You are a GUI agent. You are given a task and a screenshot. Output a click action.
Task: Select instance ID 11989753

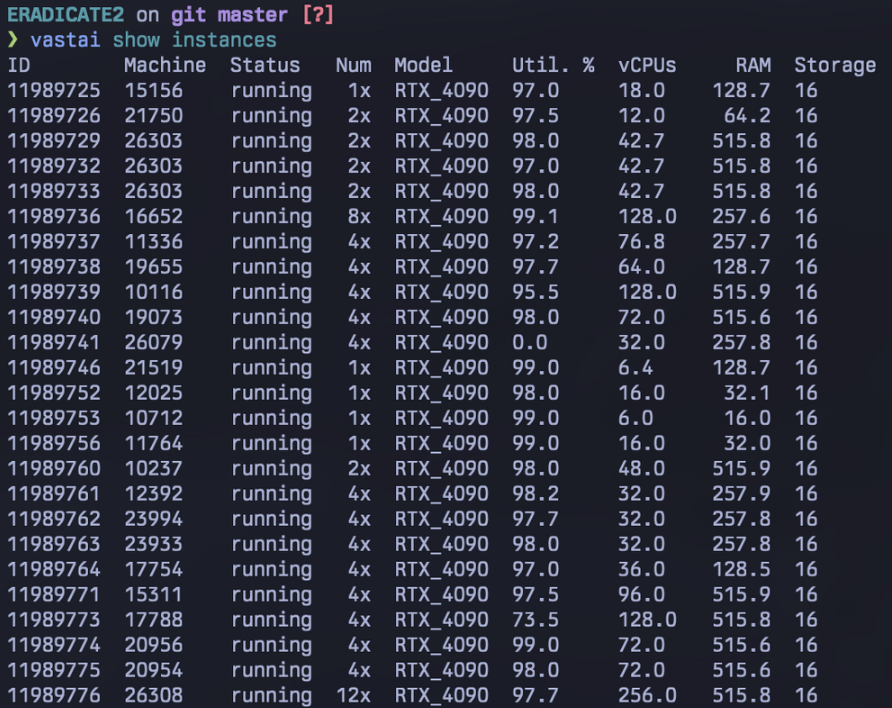pyautogui.click(x=54, y=418)
